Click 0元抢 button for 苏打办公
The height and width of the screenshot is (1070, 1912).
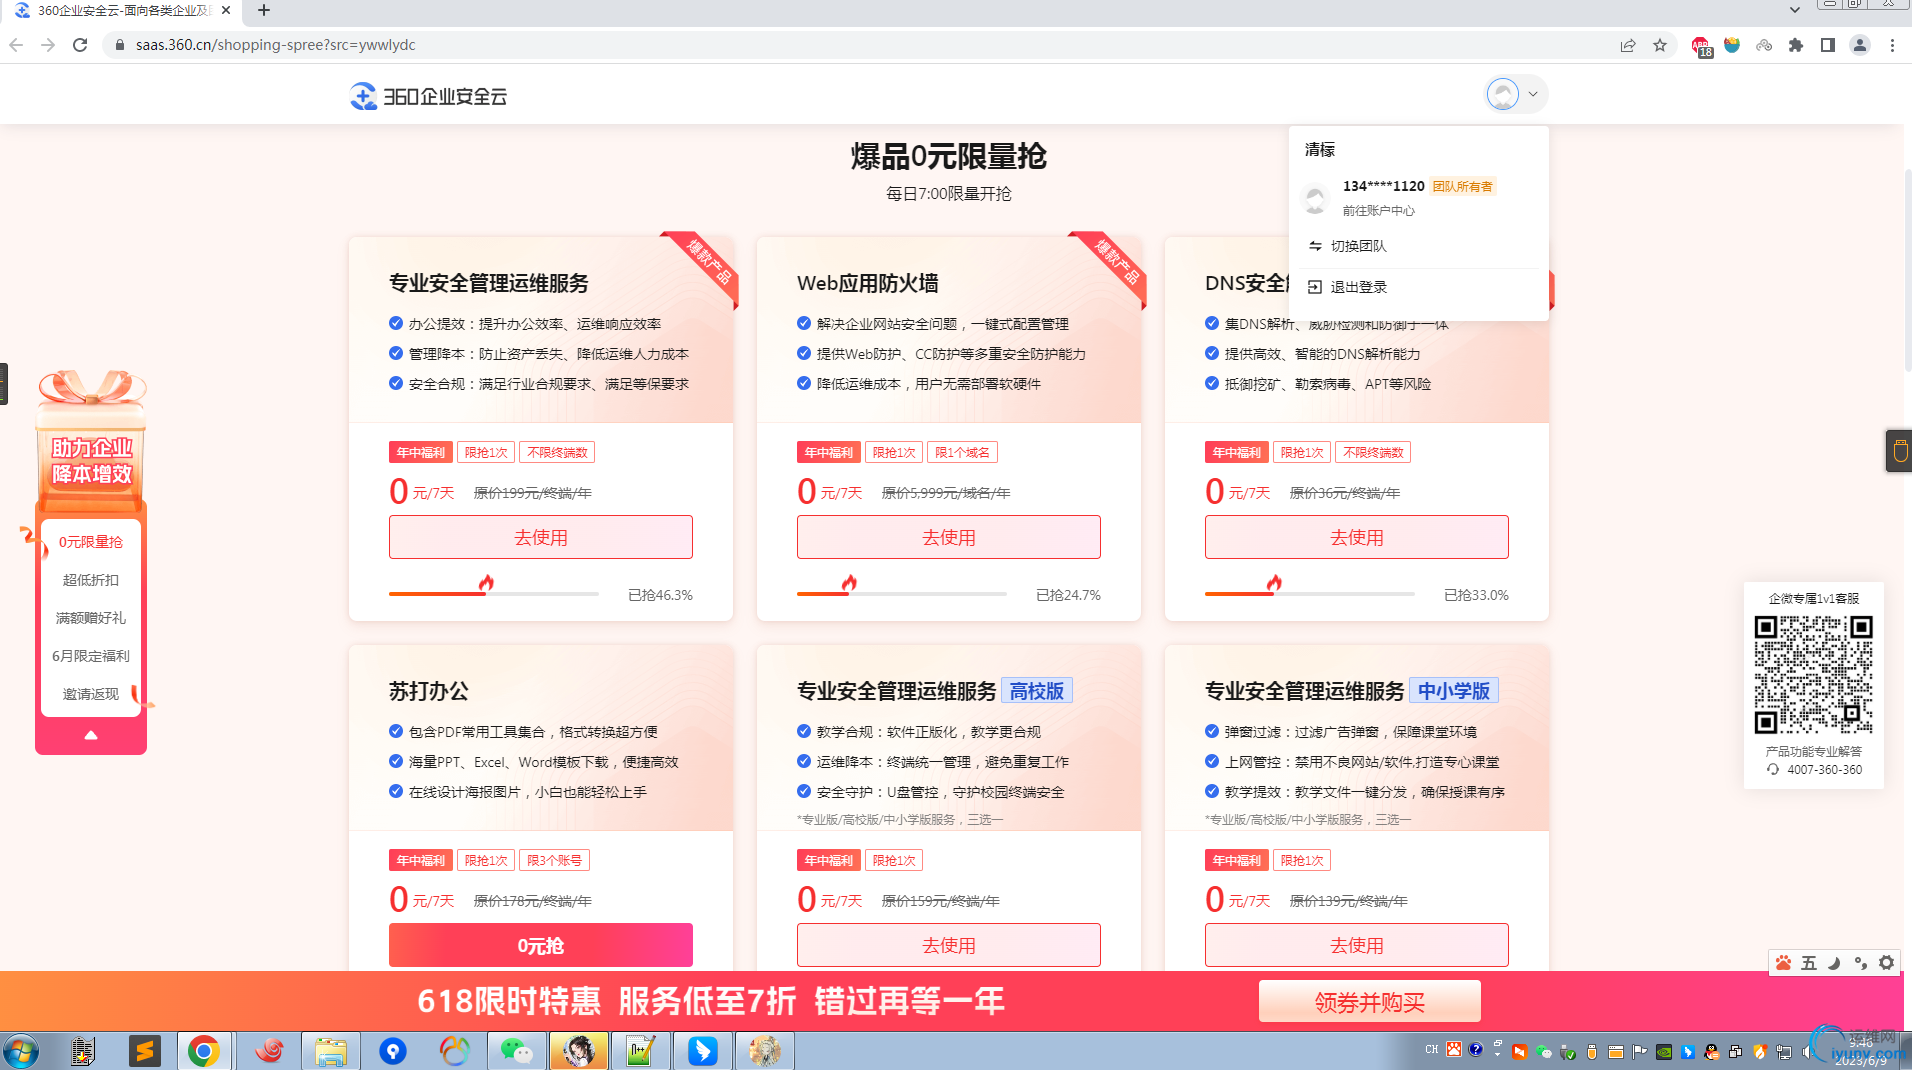(x=540, y=945)
